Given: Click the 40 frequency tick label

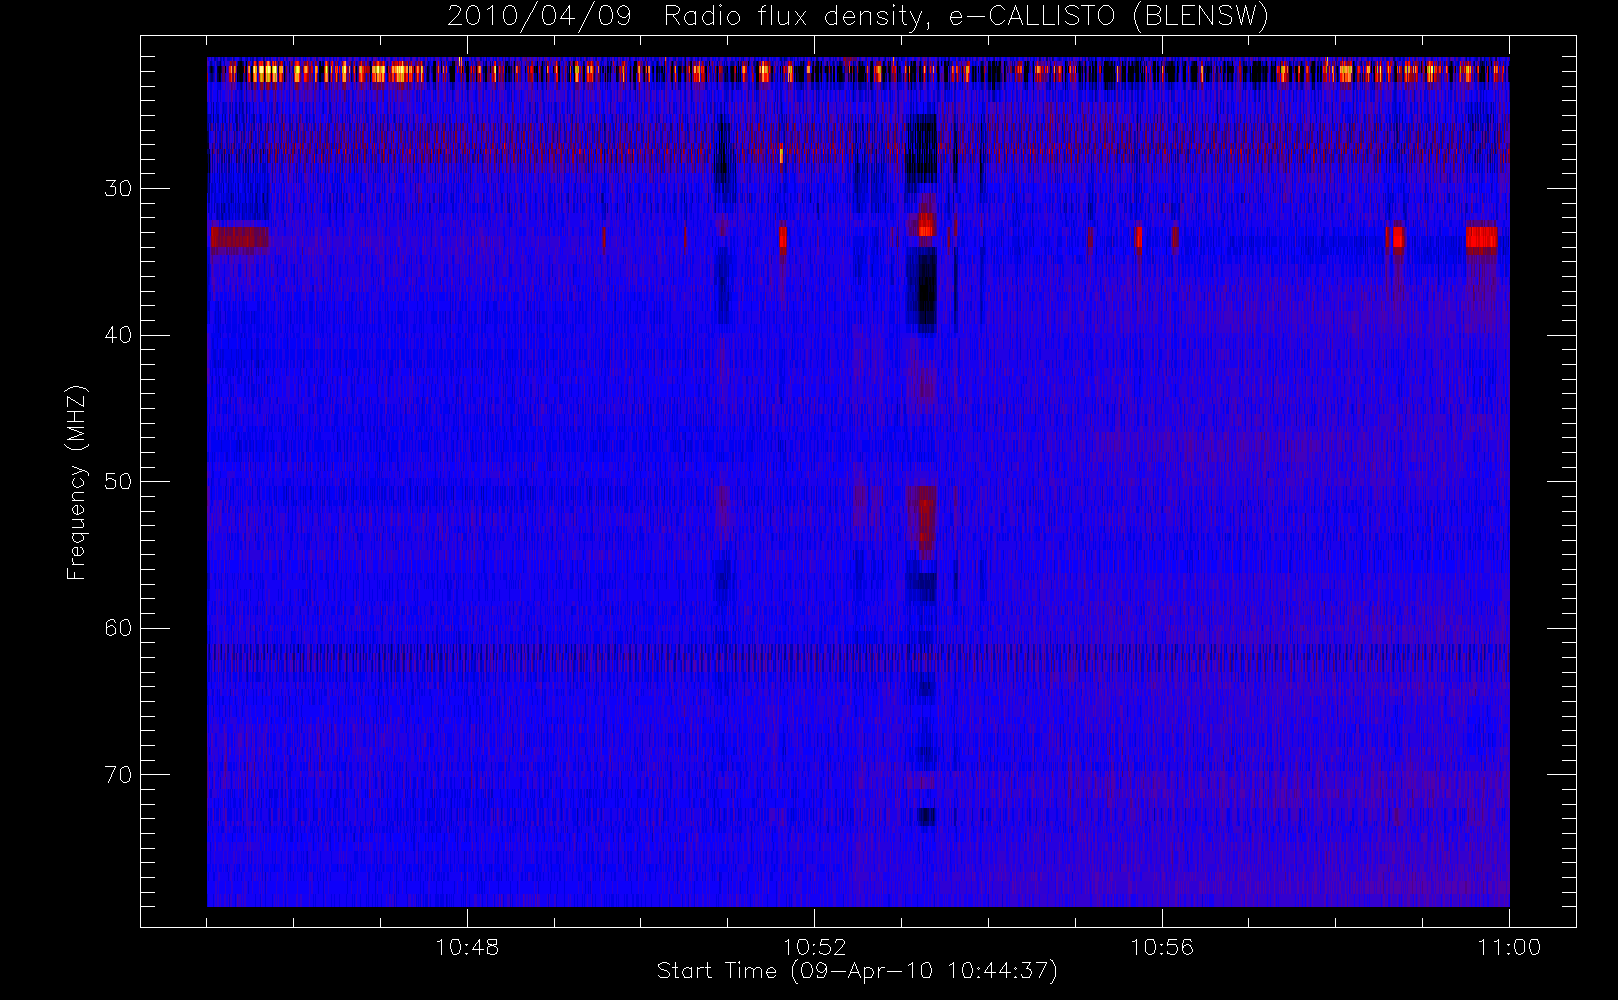Looking at the screenshot, I should coord(118,335).
